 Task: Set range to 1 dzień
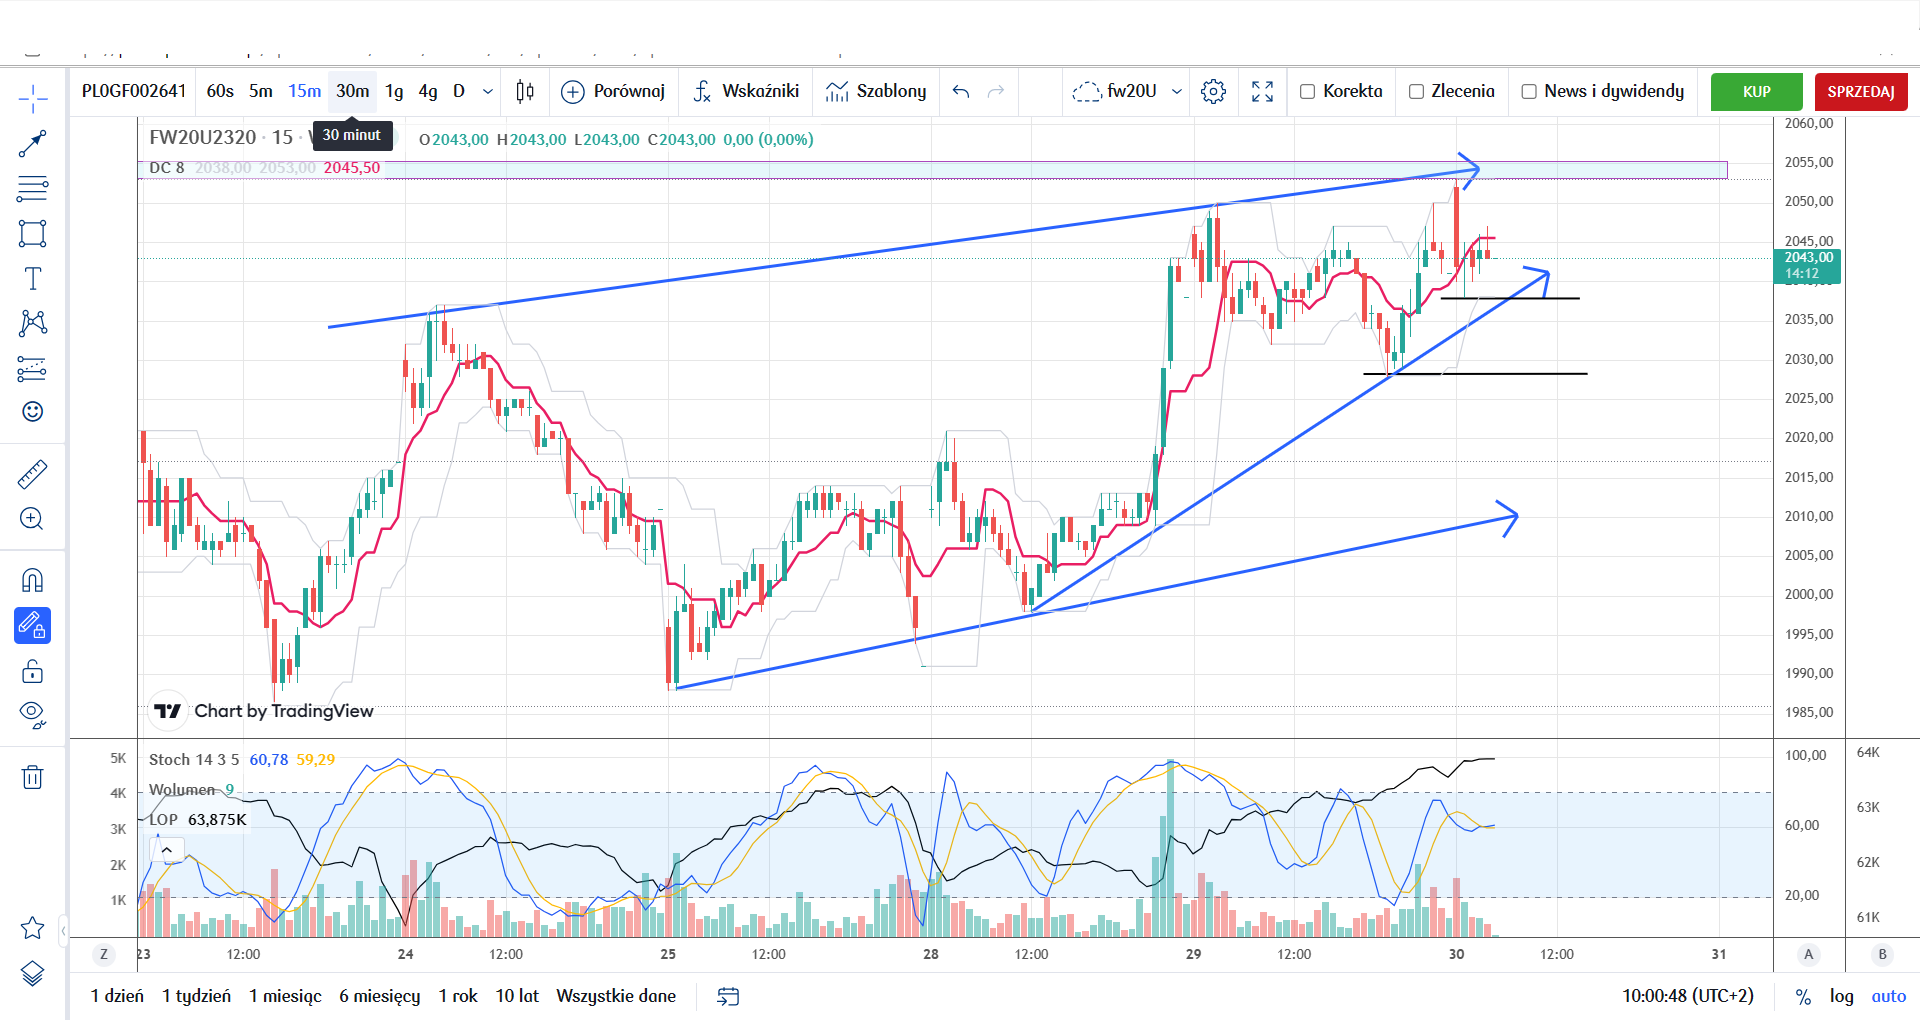coord(117,996)
